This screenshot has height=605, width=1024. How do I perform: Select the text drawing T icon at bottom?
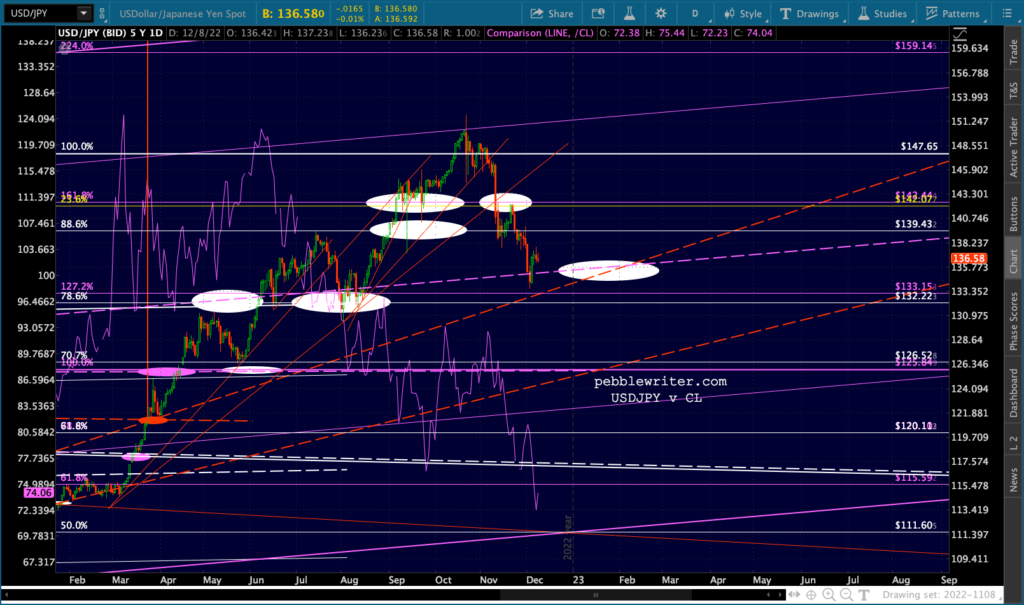click(x=864, y=595)
